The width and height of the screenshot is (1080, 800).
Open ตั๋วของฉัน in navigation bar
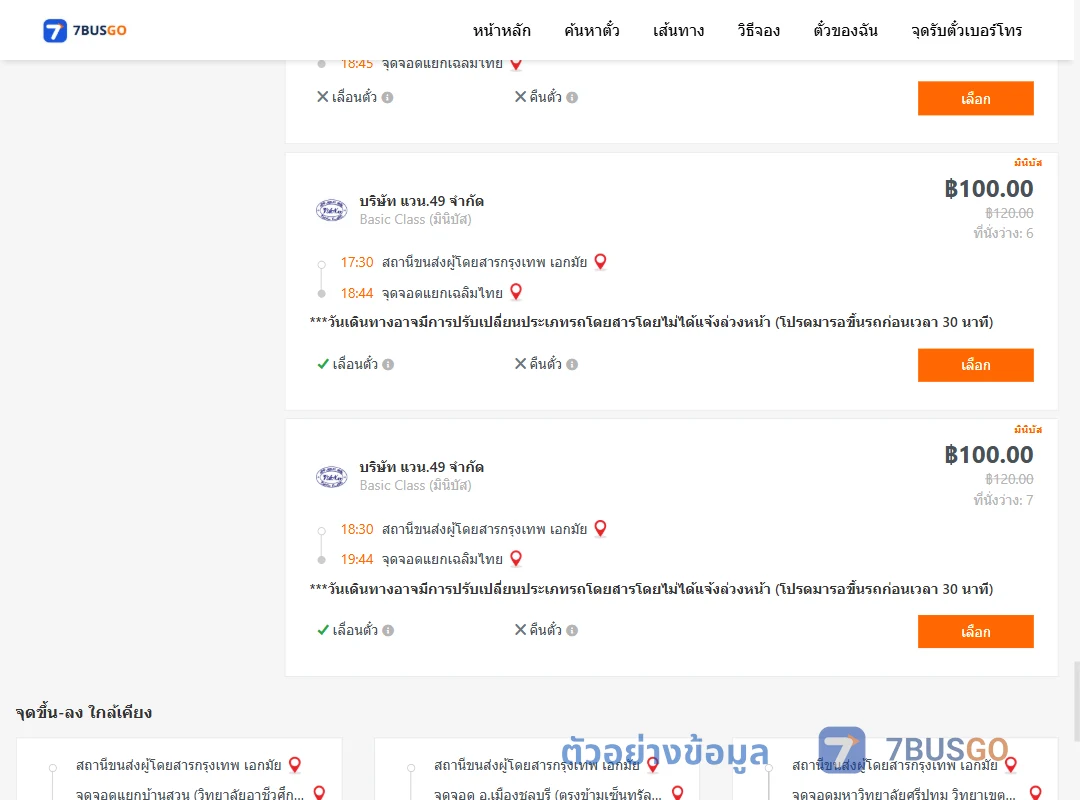[845, 30]
